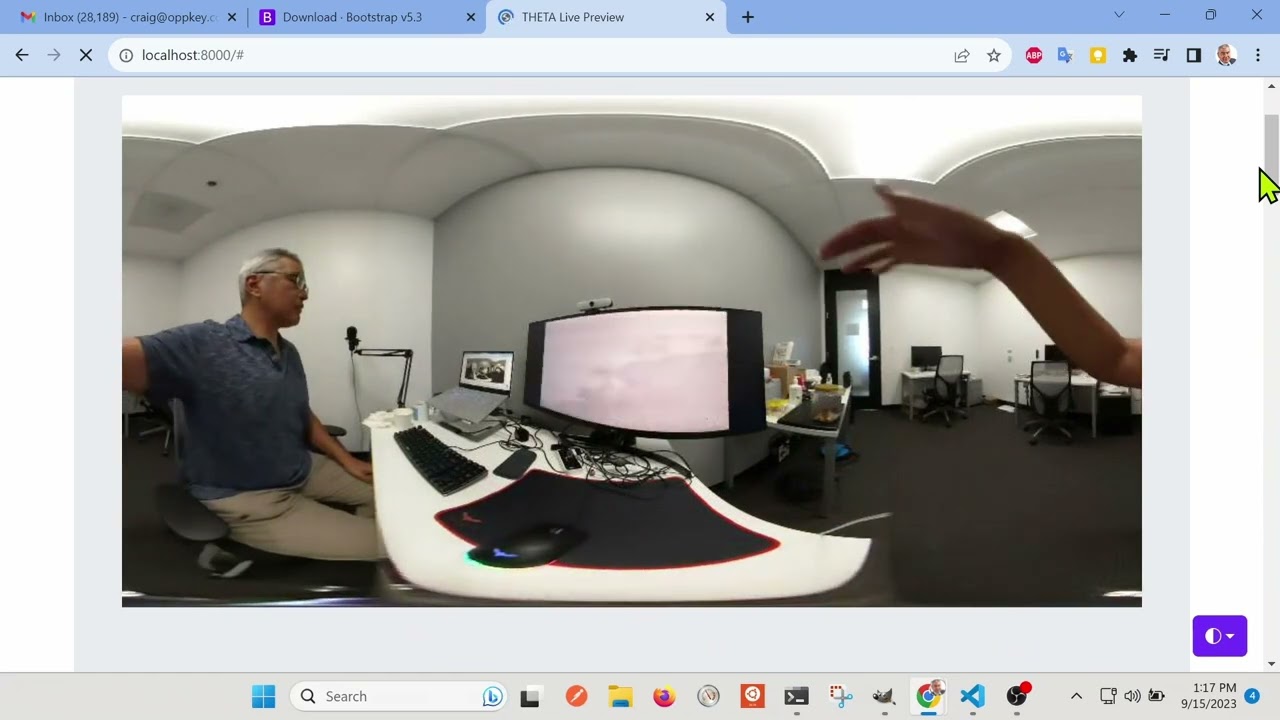Bookmark this page with the star
The image size is (1280, 720).
click(x=994, y=56)
